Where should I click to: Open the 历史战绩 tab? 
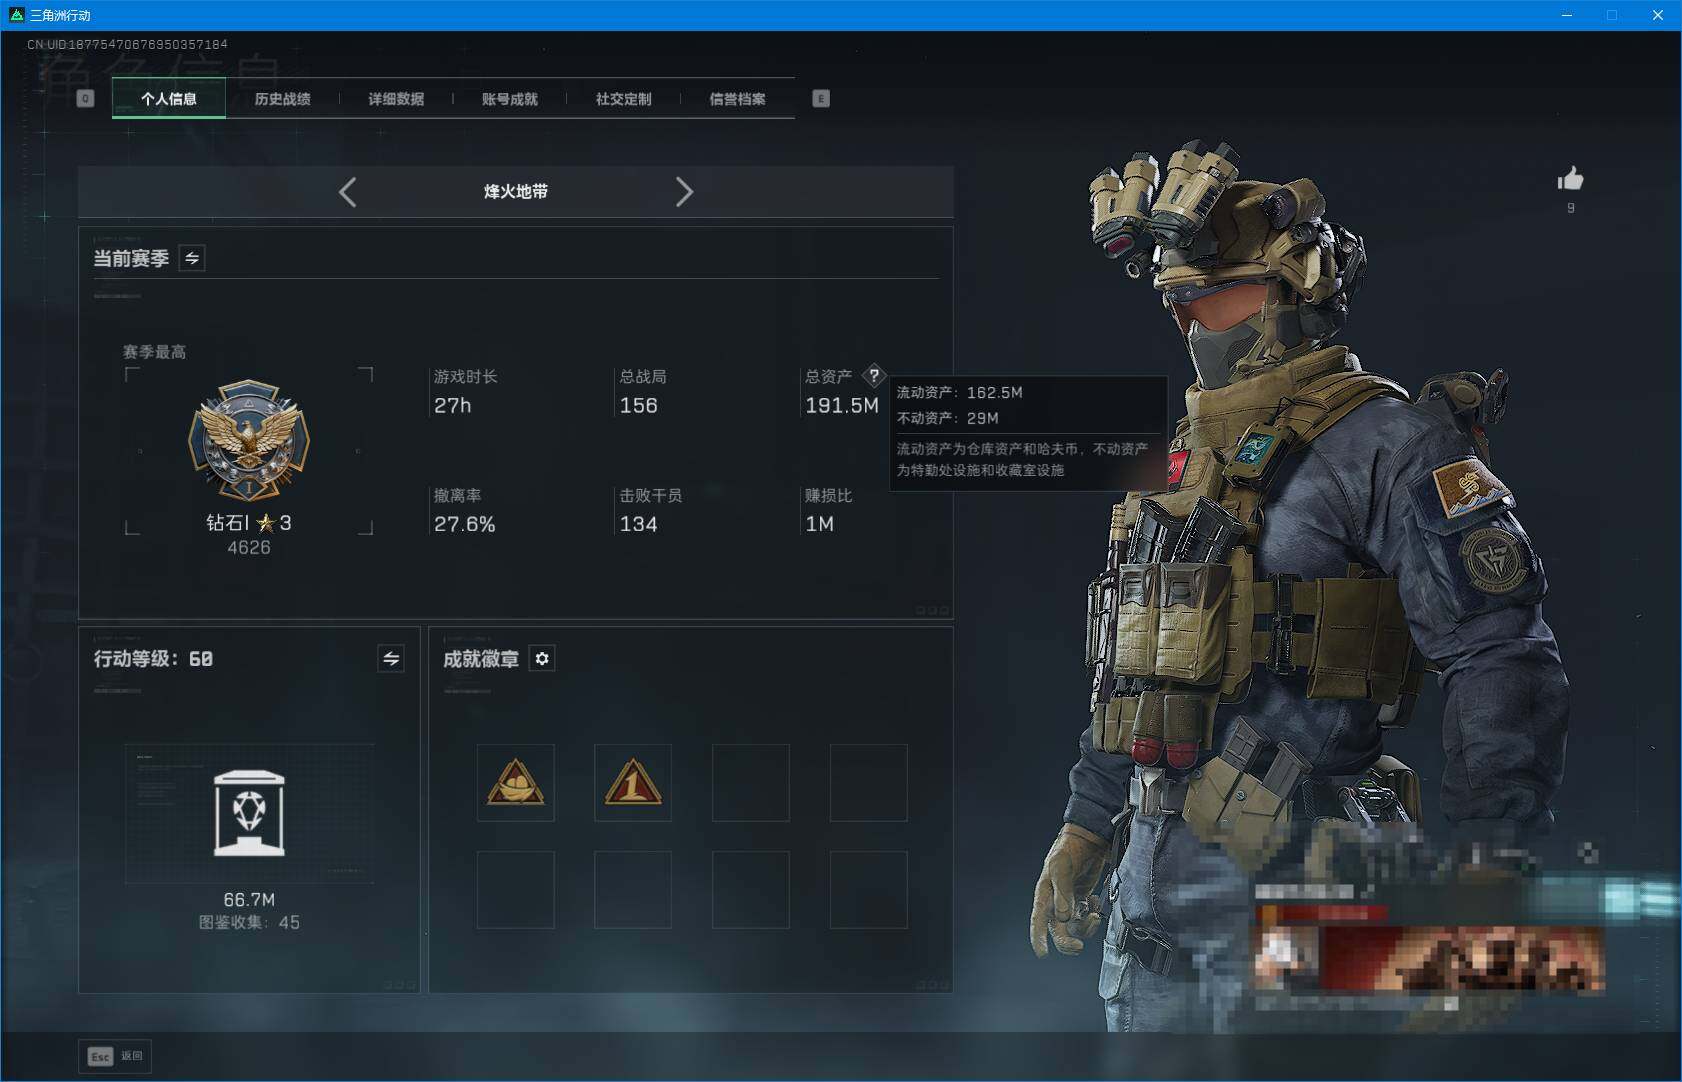coord(283,99)
